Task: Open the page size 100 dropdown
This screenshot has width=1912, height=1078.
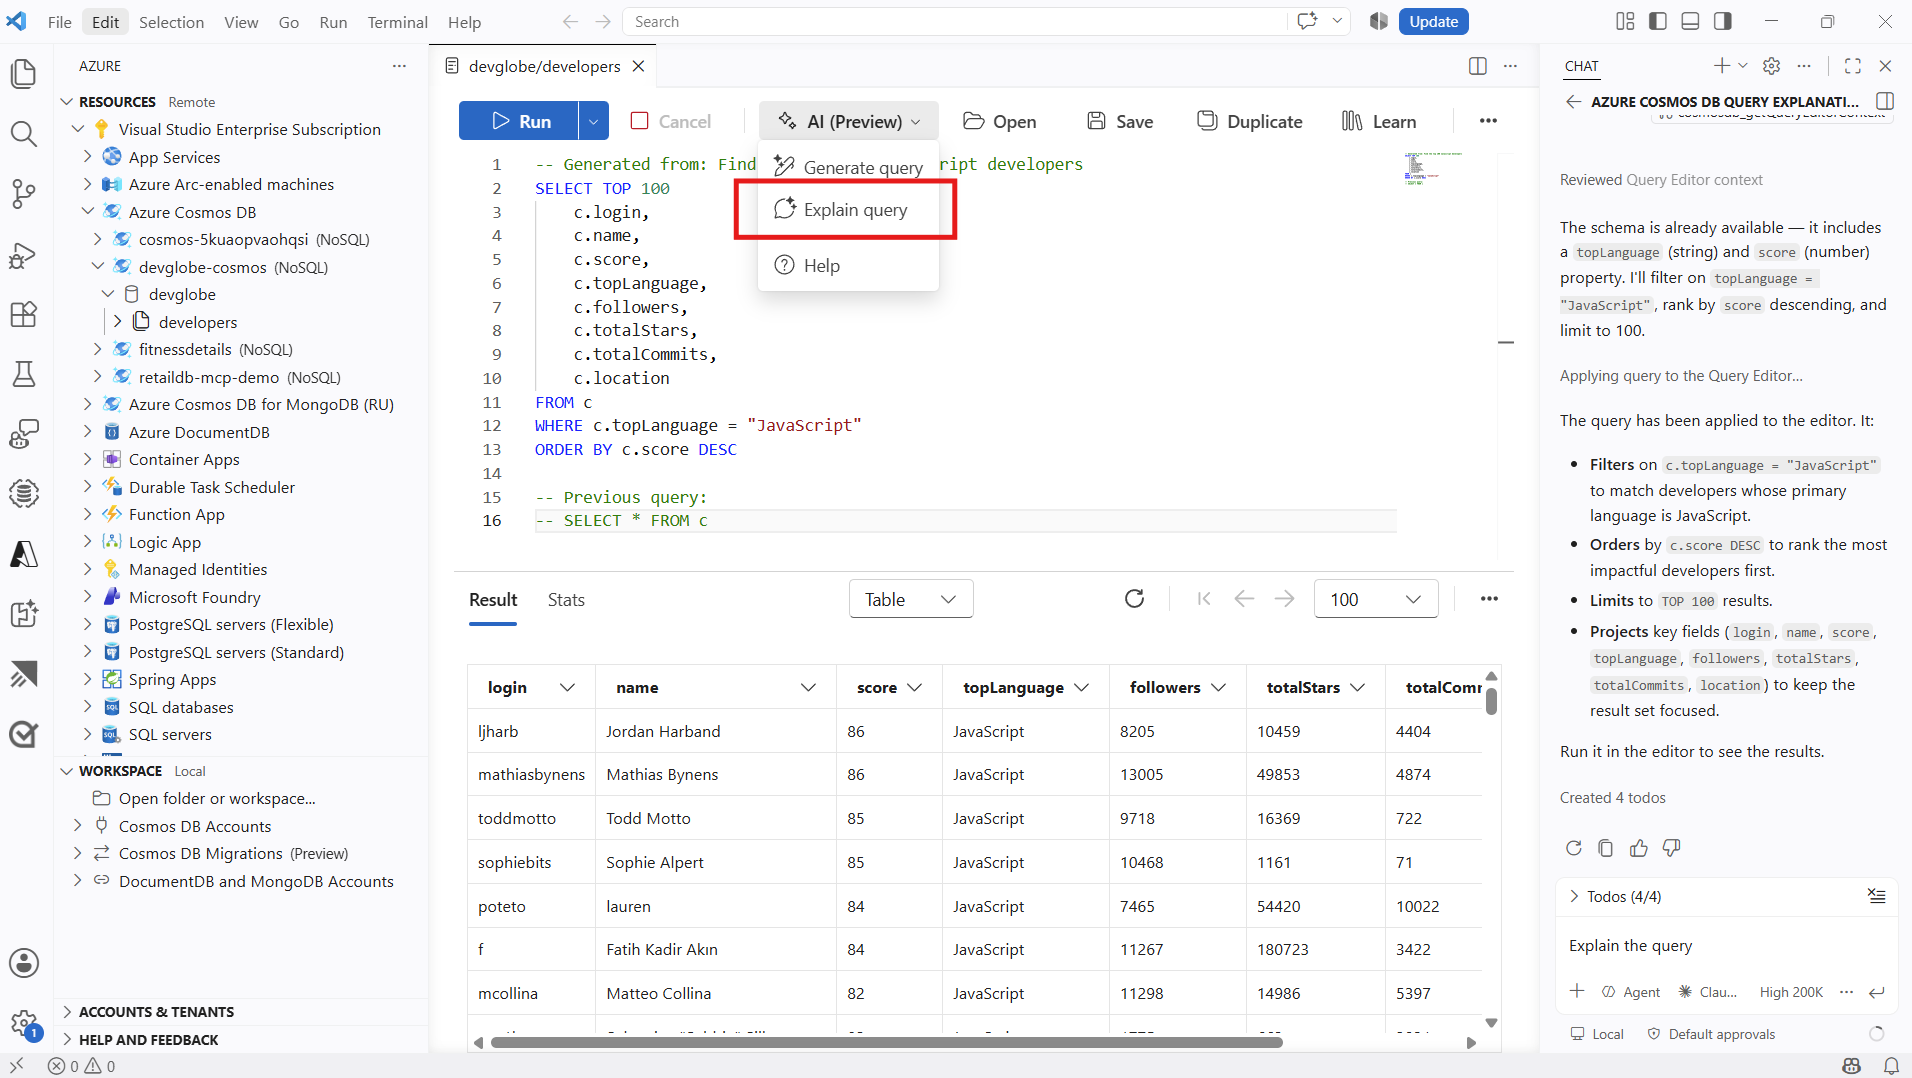Action: click(1376, 599)
